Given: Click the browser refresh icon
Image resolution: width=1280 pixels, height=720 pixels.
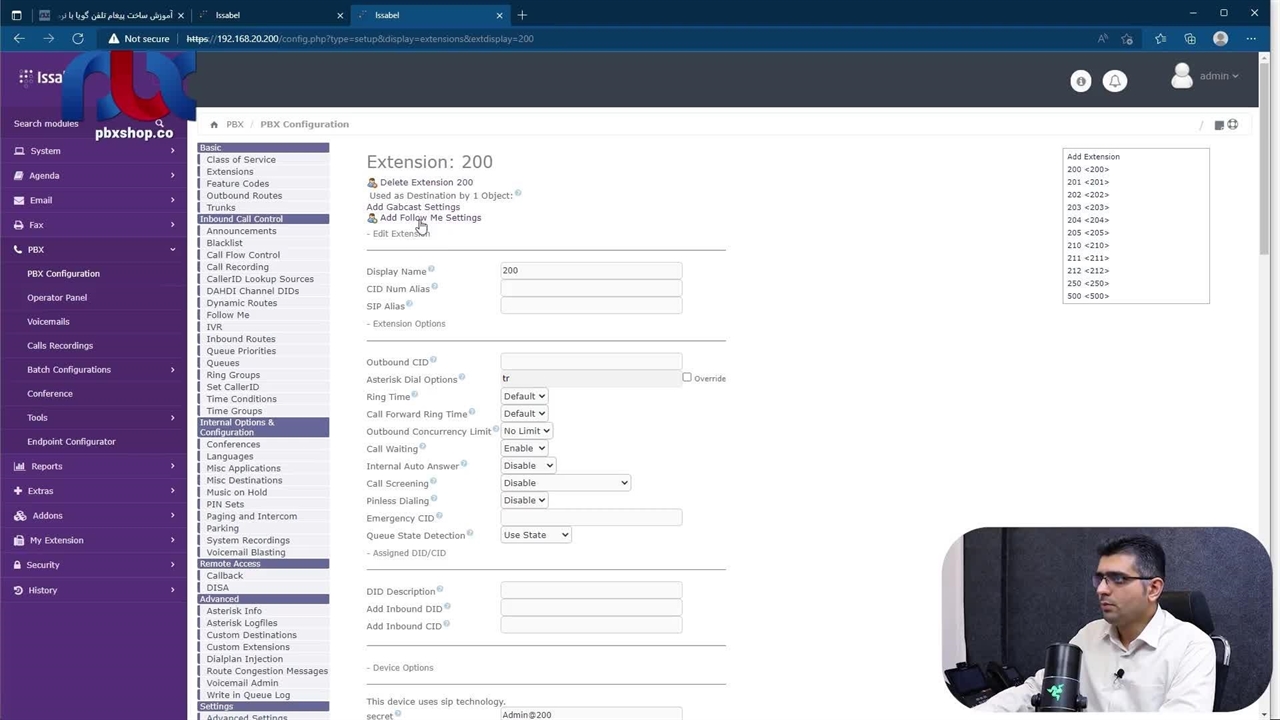Looking at the screenshot, I should (x=78, y=39).
